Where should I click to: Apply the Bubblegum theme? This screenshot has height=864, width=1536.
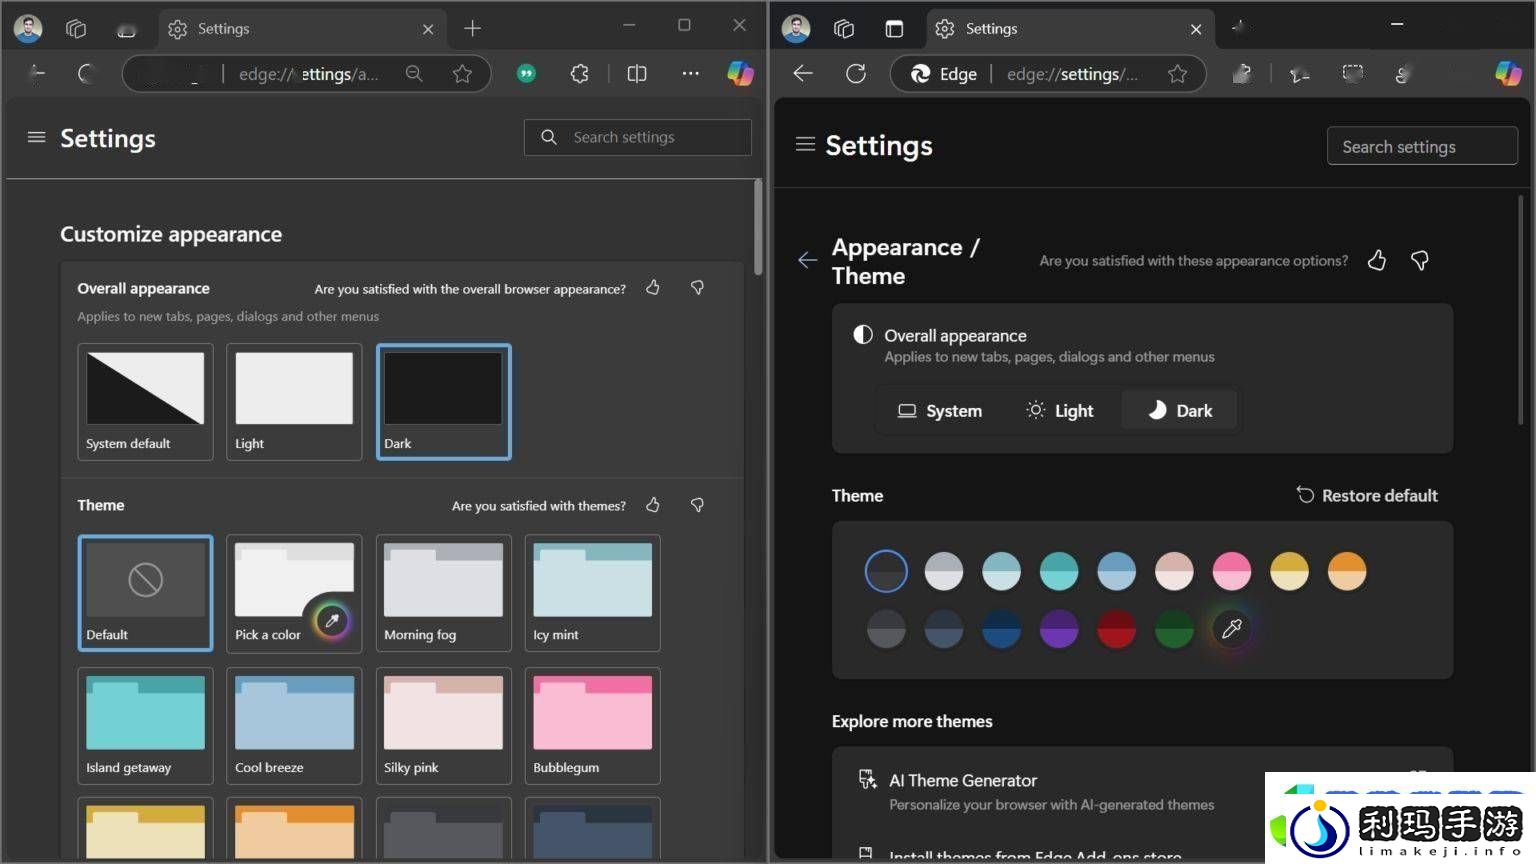pyautogui.click(x=592, y=725)
